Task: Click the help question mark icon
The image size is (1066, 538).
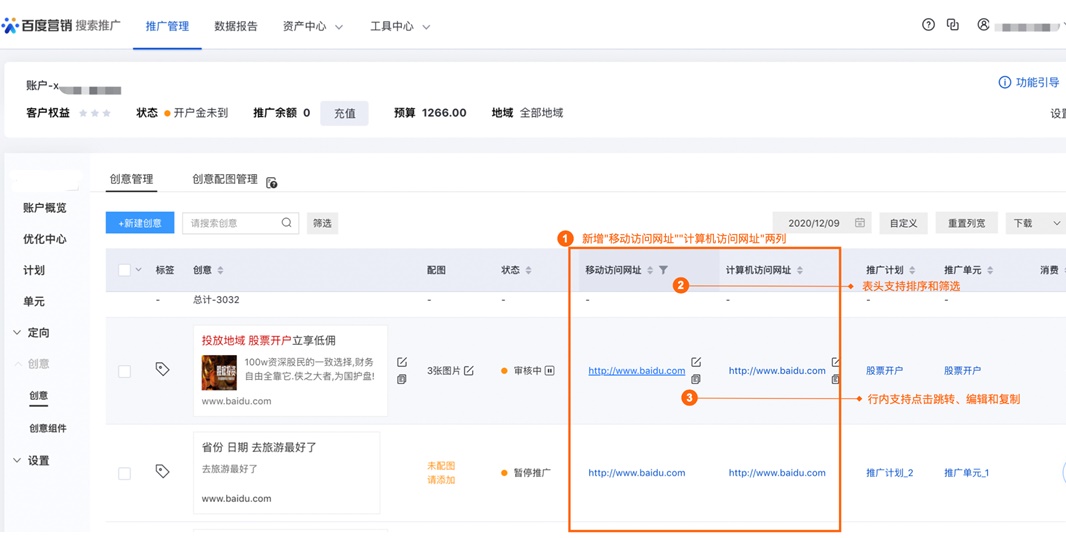Action: pyautogui.click(x=928, y=25)
